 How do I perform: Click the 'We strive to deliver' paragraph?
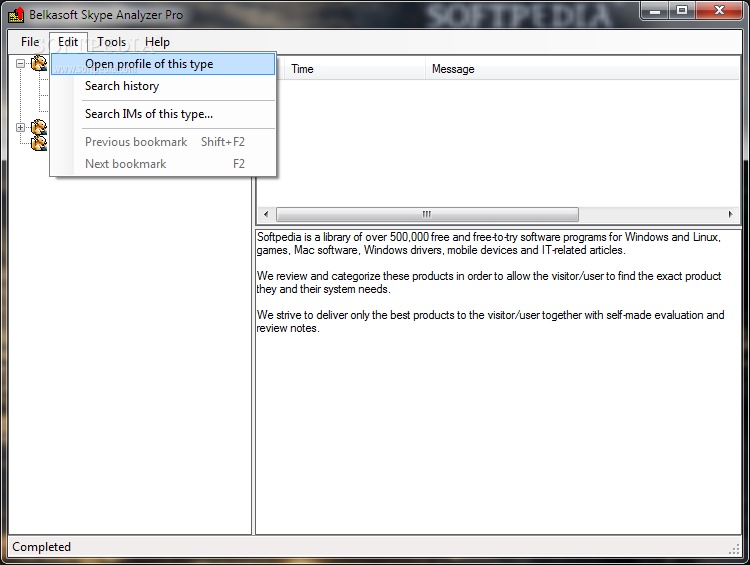pyautogui.click(x=490, y=321)
